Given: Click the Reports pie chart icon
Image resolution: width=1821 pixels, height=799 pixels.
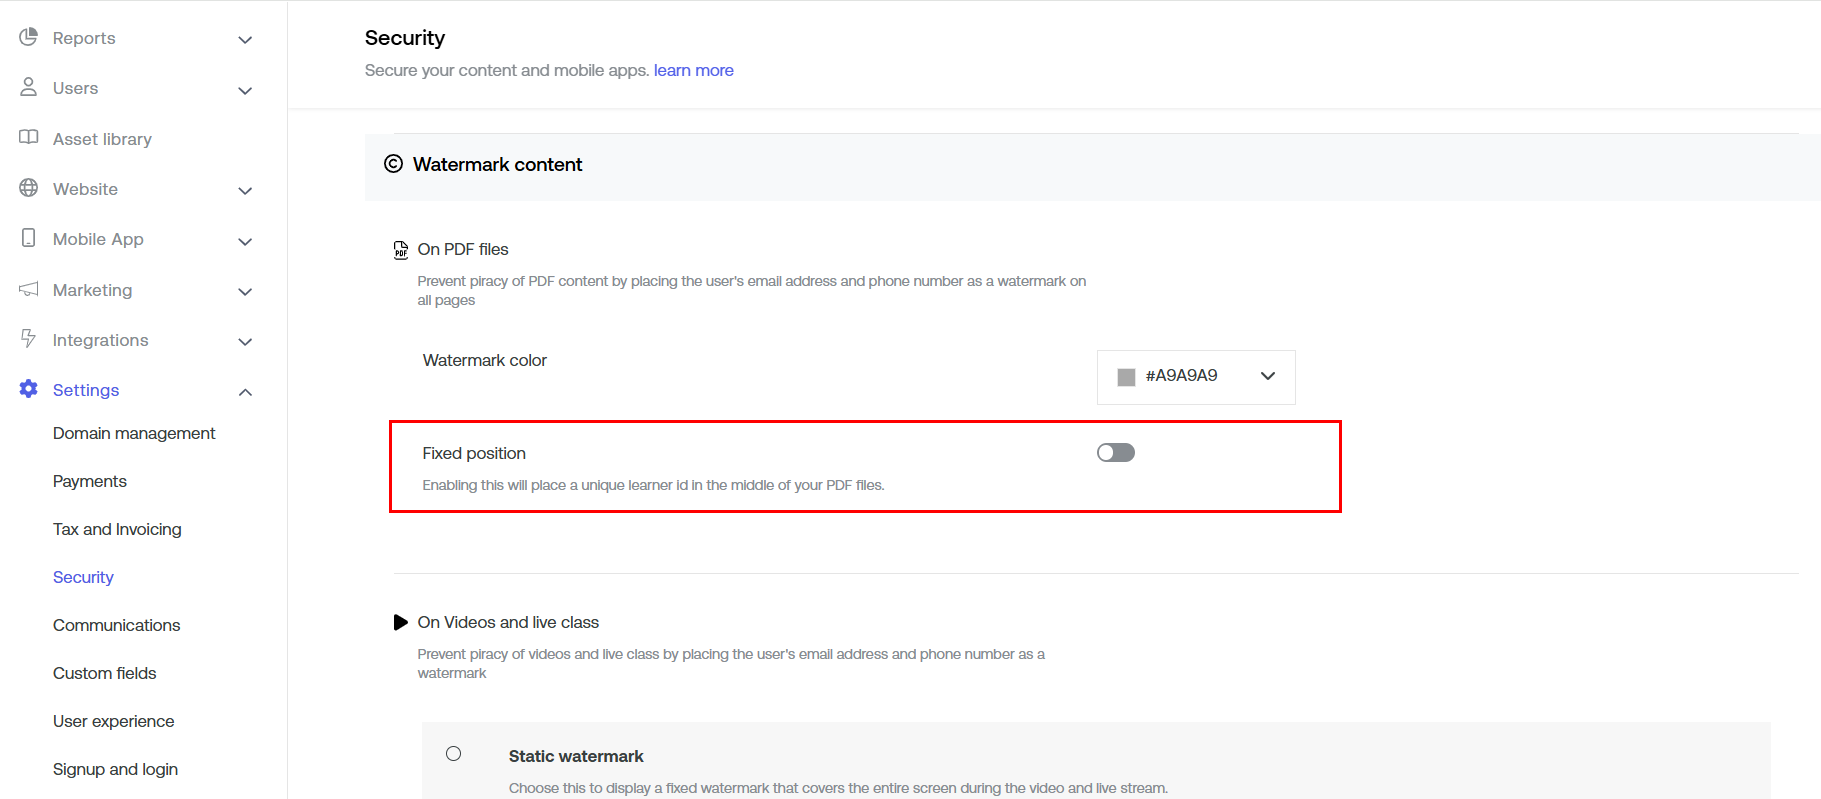Looking at the screenshot, I should tap(28, 37).
